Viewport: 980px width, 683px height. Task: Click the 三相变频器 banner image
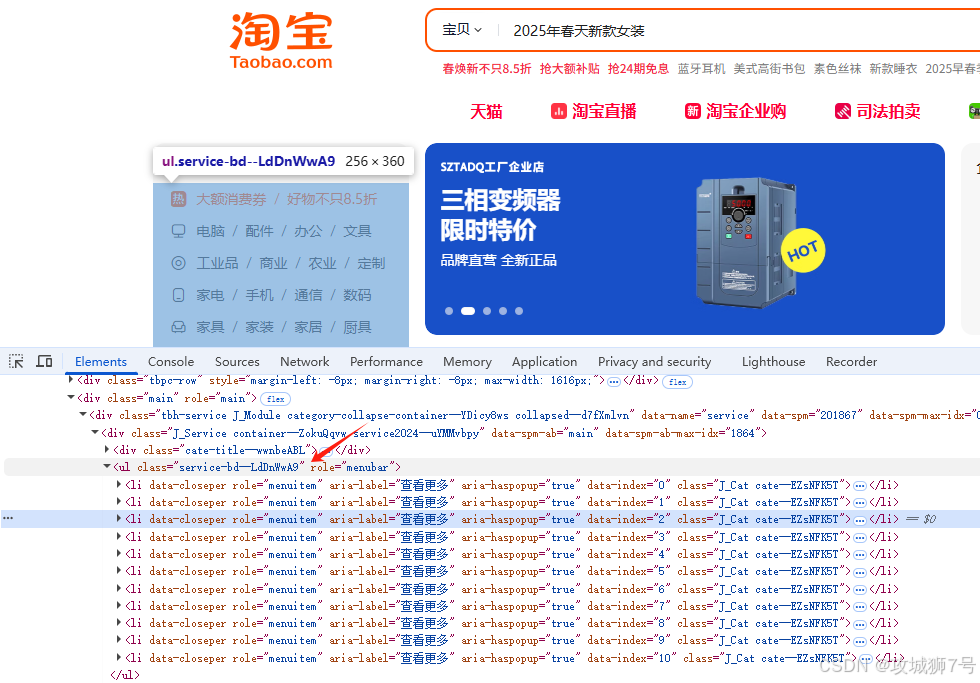(x=684, y=239)
